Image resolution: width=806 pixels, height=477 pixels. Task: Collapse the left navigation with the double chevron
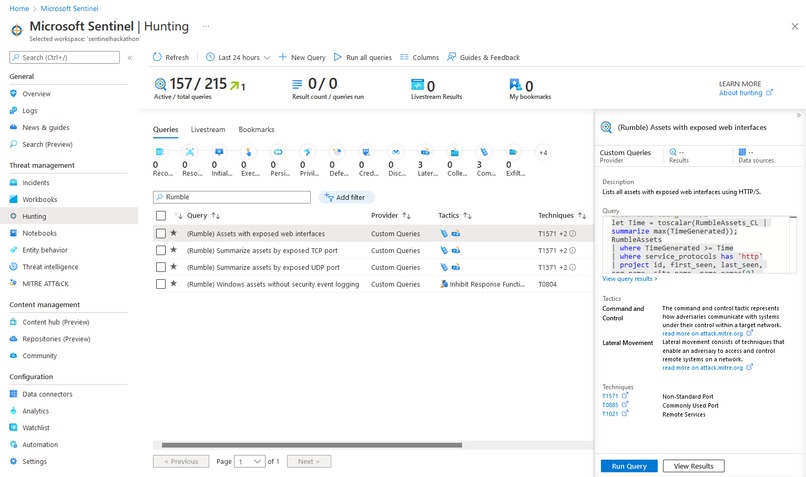click(x=130, y=58)
